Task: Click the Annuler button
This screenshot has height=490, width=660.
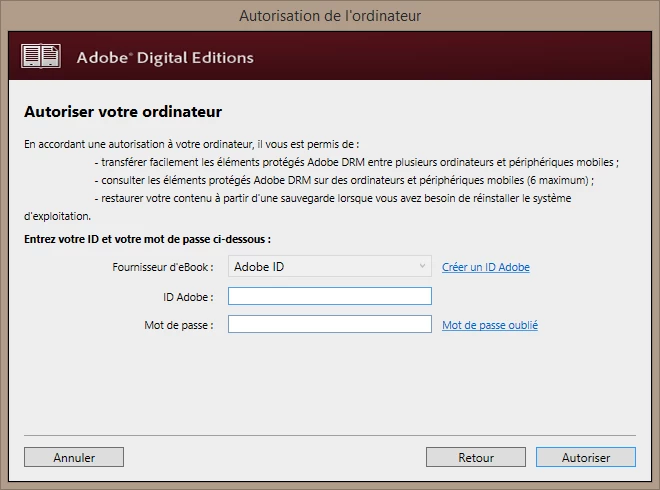Action: (x=74, y=457)
